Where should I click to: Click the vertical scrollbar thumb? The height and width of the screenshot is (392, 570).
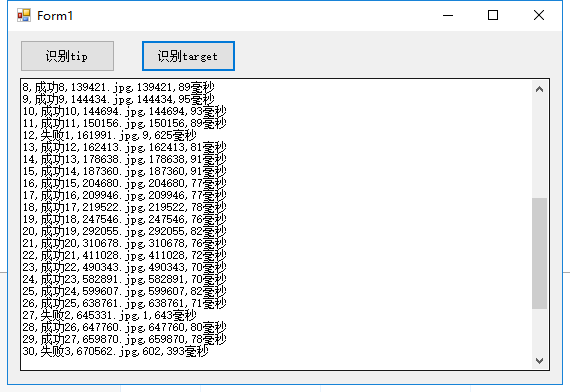[x=539, y=253]
